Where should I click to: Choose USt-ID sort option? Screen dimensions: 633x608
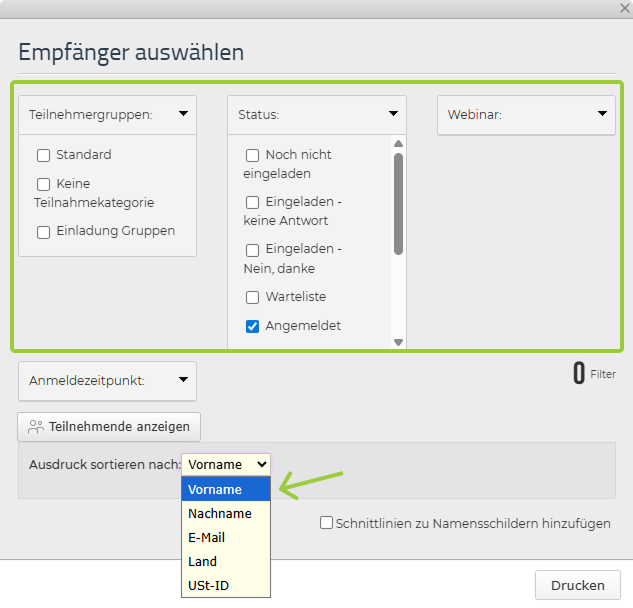208,585
